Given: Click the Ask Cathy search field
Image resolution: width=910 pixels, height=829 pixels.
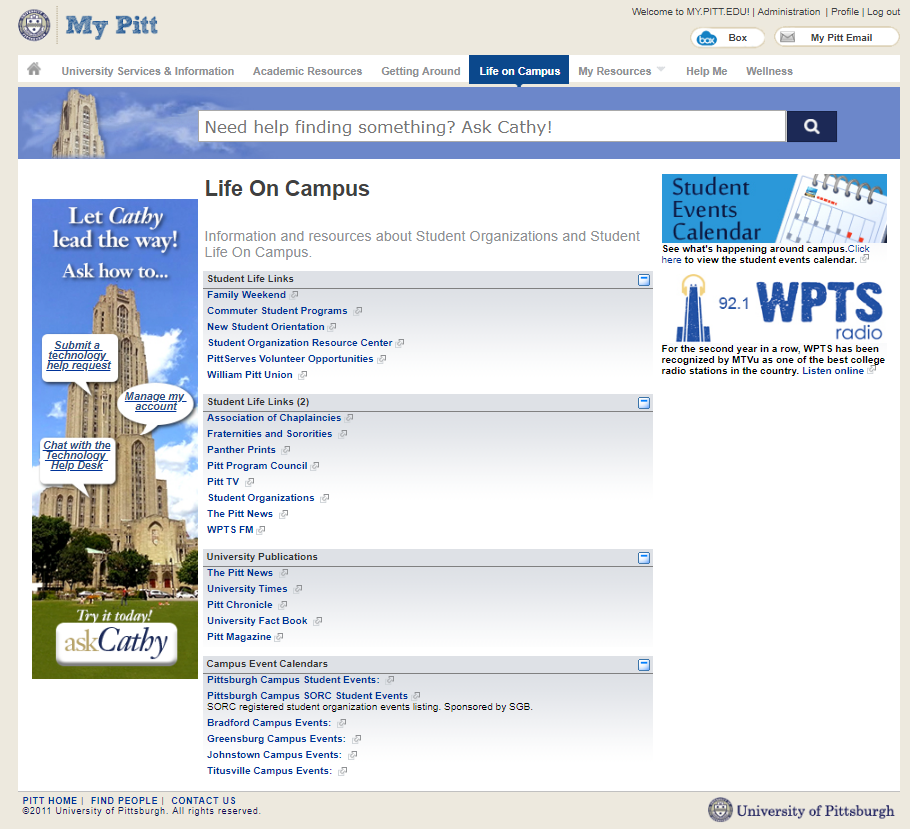Looking at the screenshot, I should 492,127.
